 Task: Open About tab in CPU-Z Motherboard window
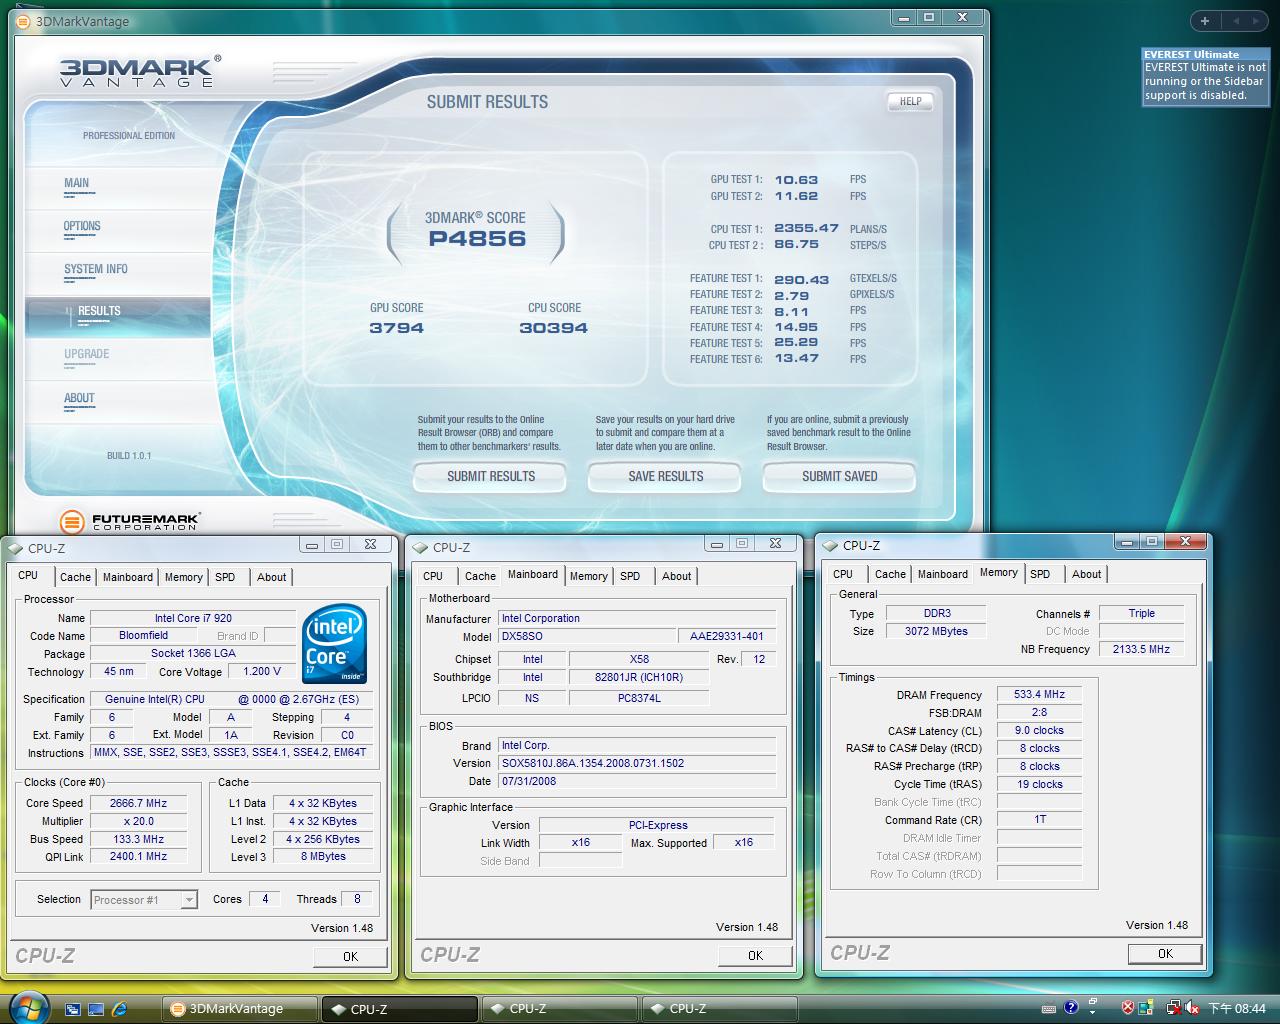(676, 576)
